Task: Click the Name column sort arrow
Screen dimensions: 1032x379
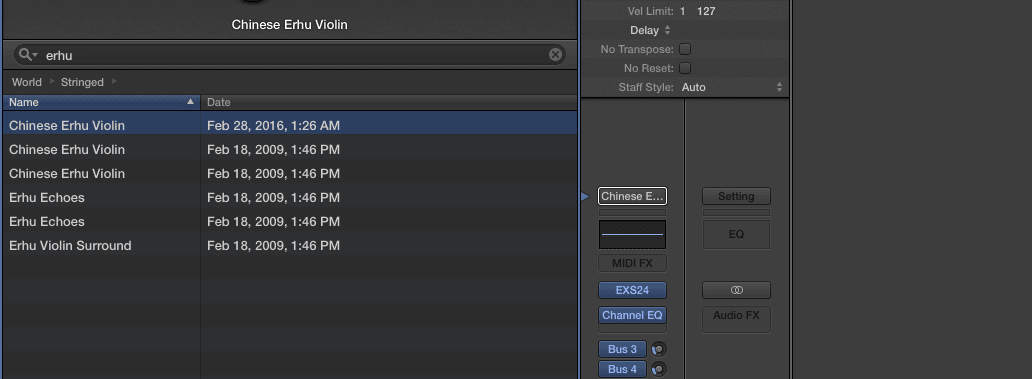Action: pyautogui.click(x=191, y=102)
